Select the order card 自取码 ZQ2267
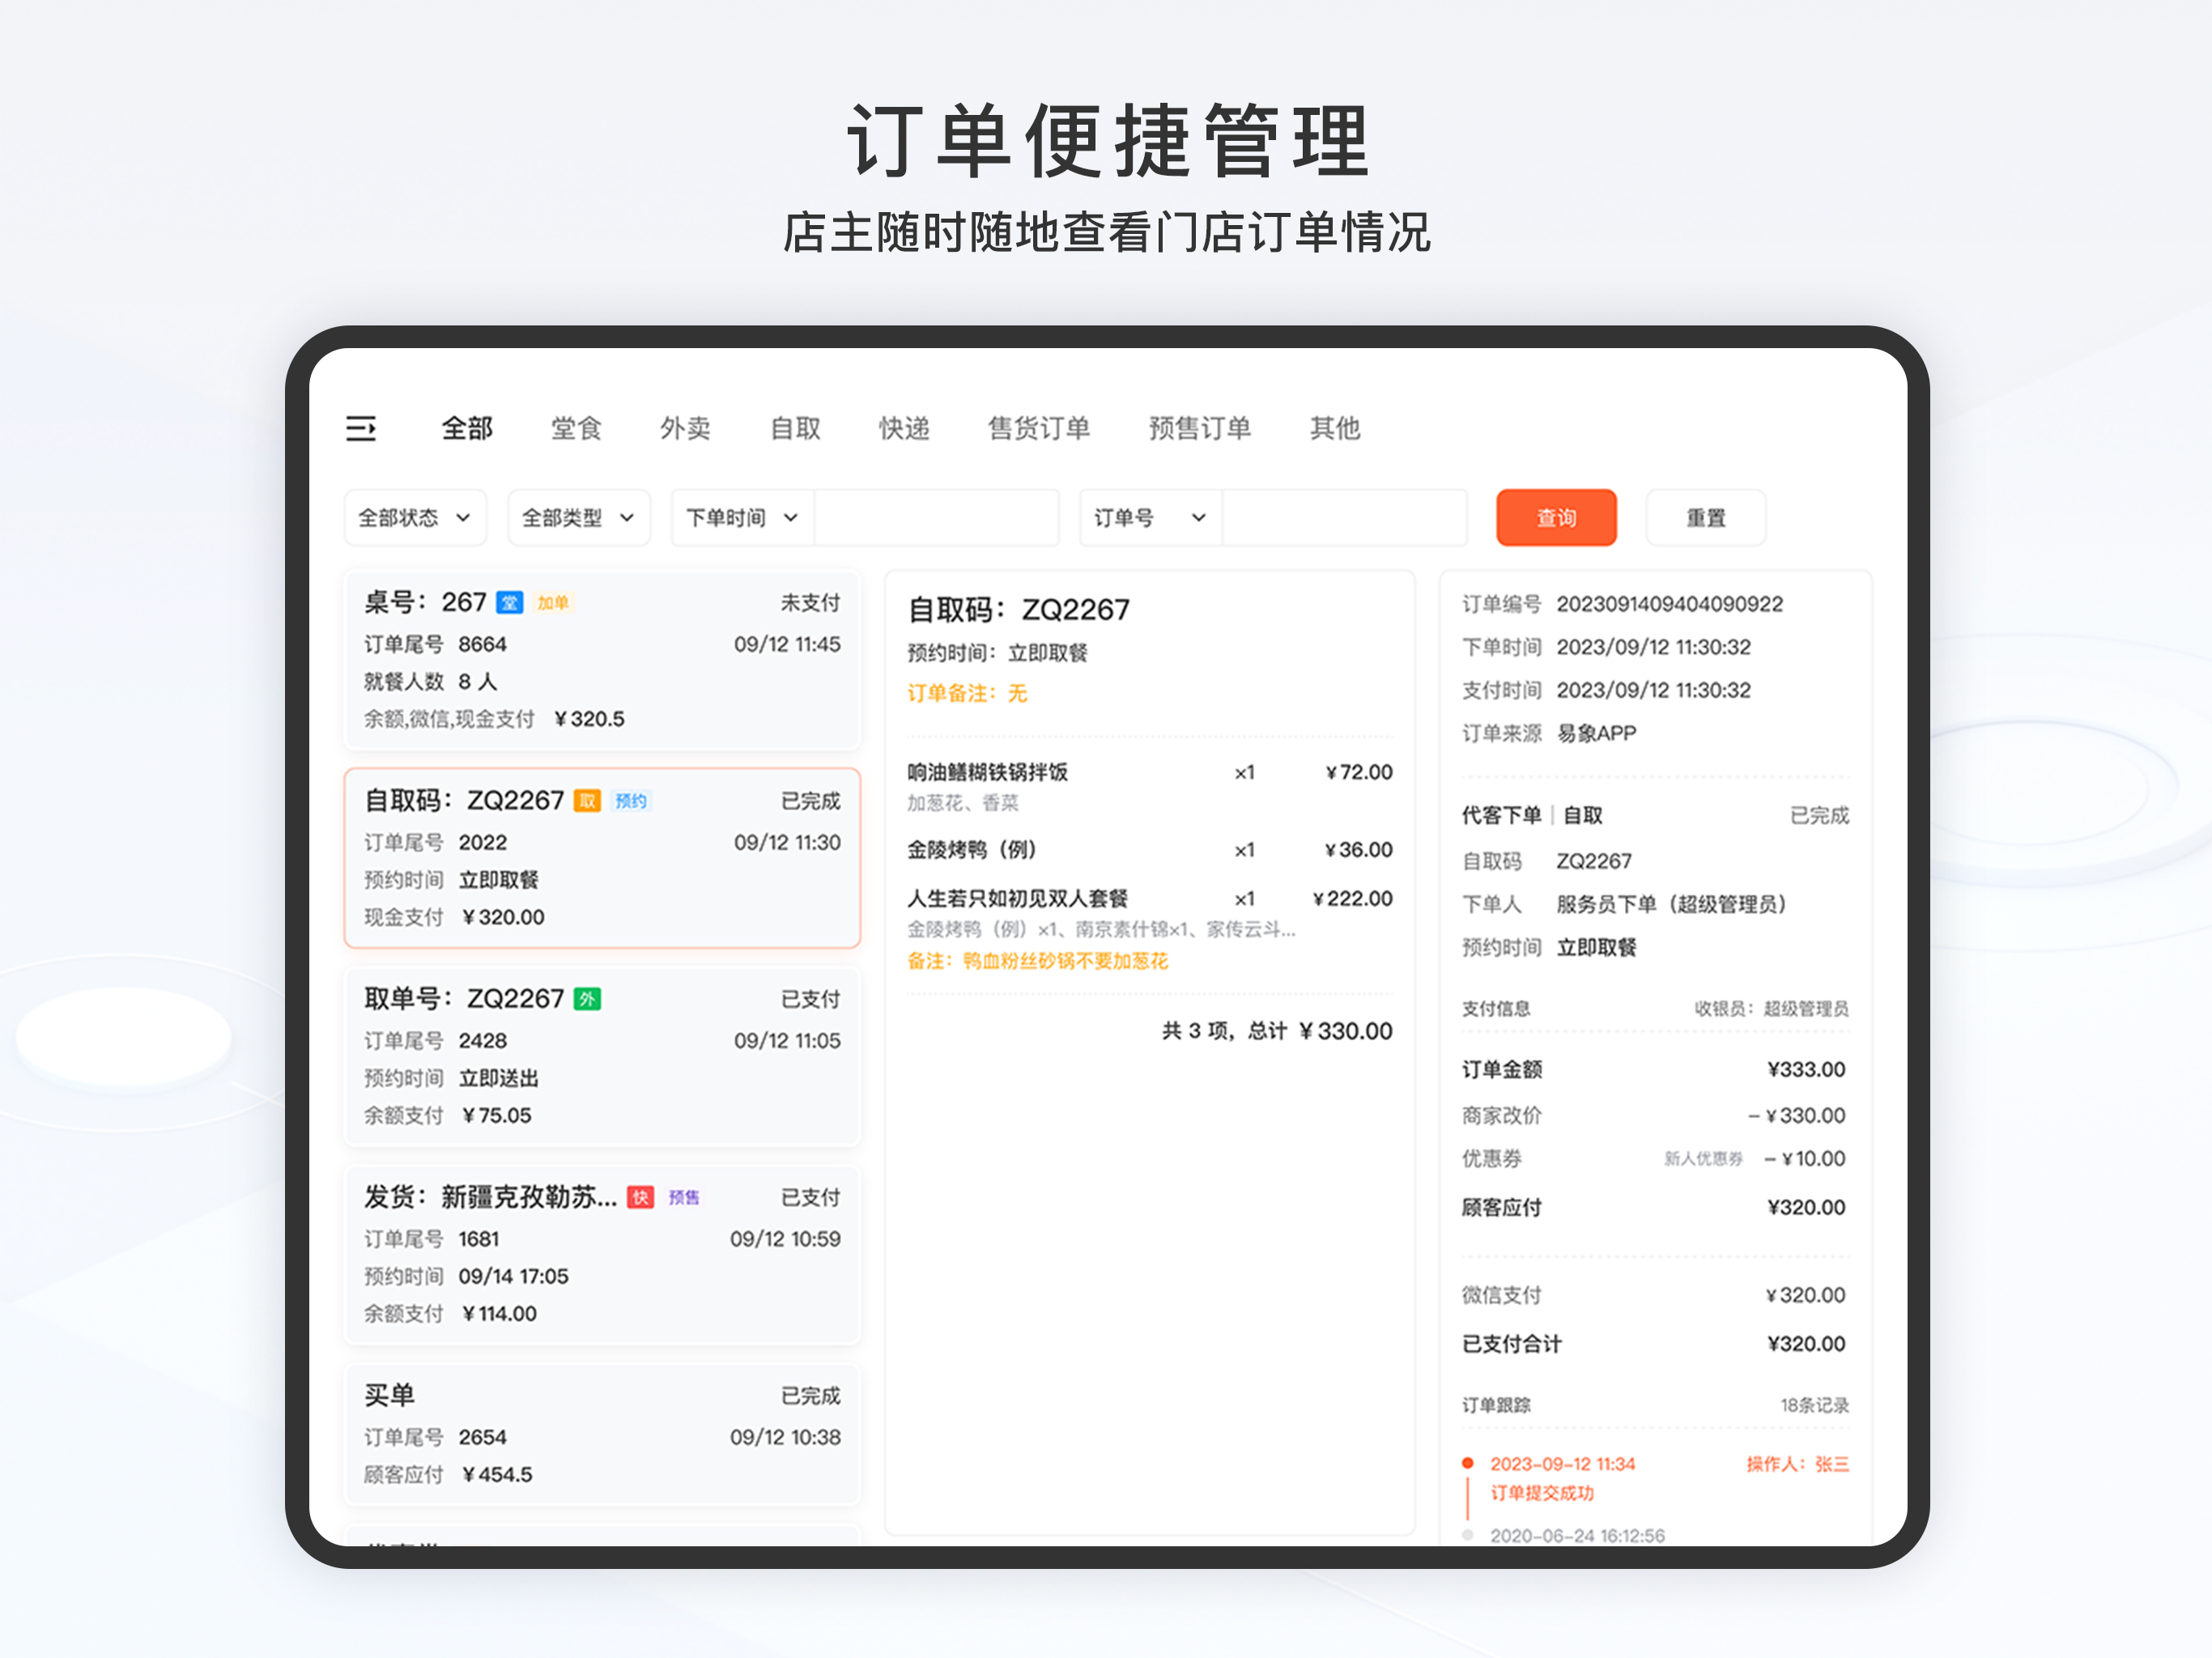The image size is (2212, 1658). coord(602,858)
